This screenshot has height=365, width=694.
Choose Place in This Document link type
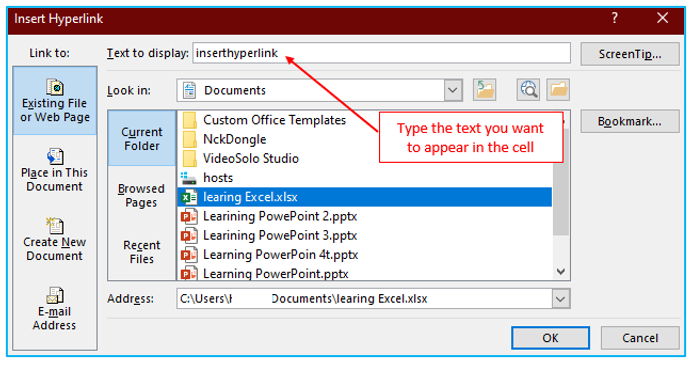tap(55, 170)
